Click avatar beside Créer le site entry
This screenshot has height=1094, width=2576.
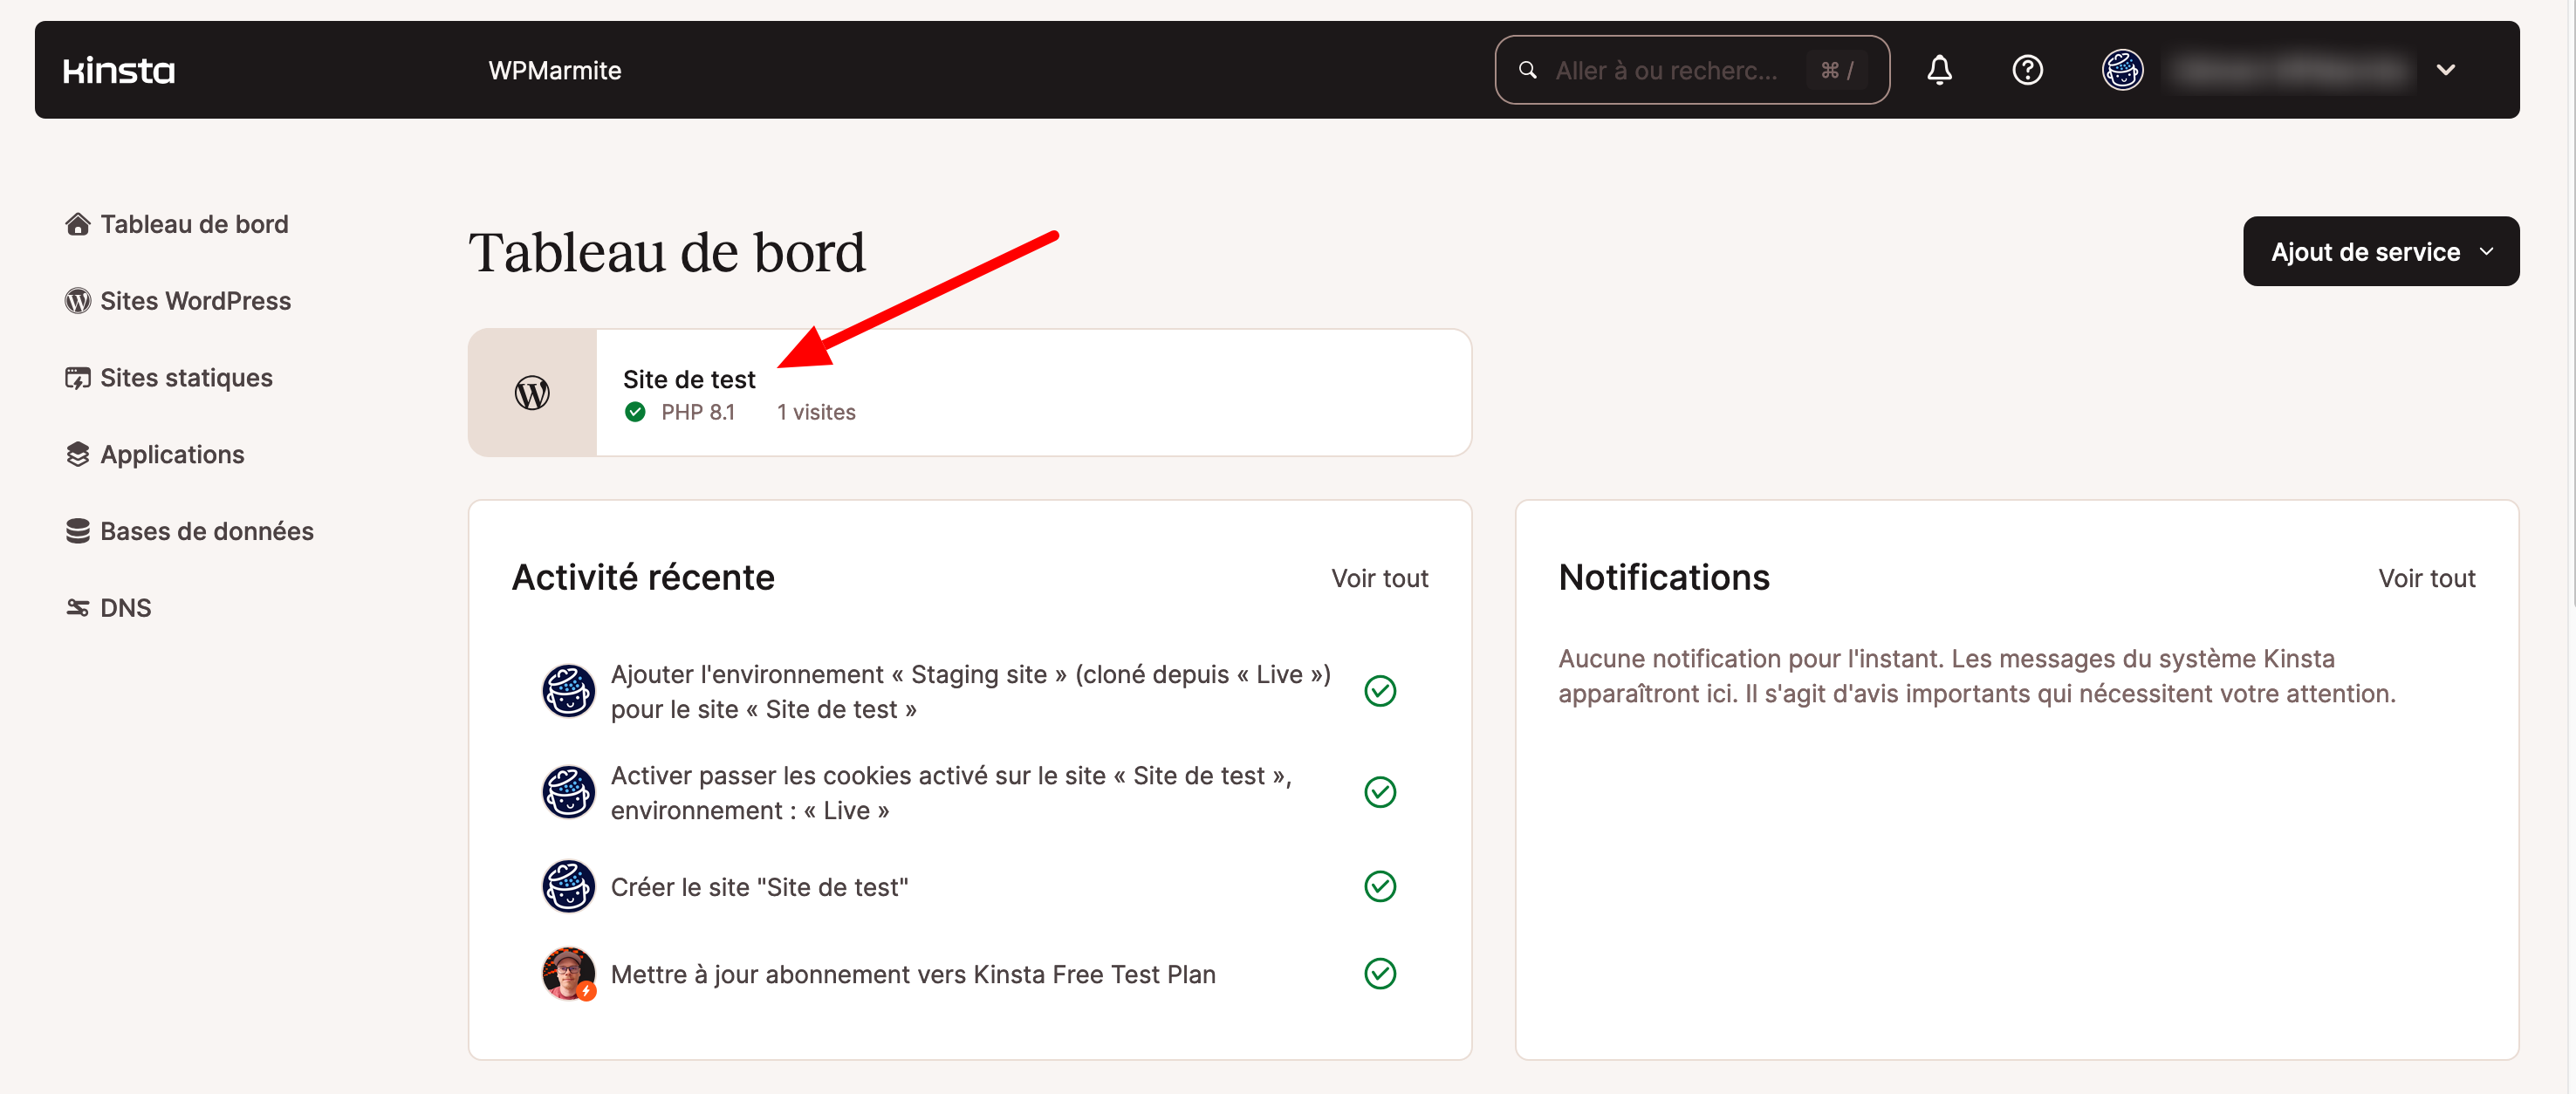point(569,886)
